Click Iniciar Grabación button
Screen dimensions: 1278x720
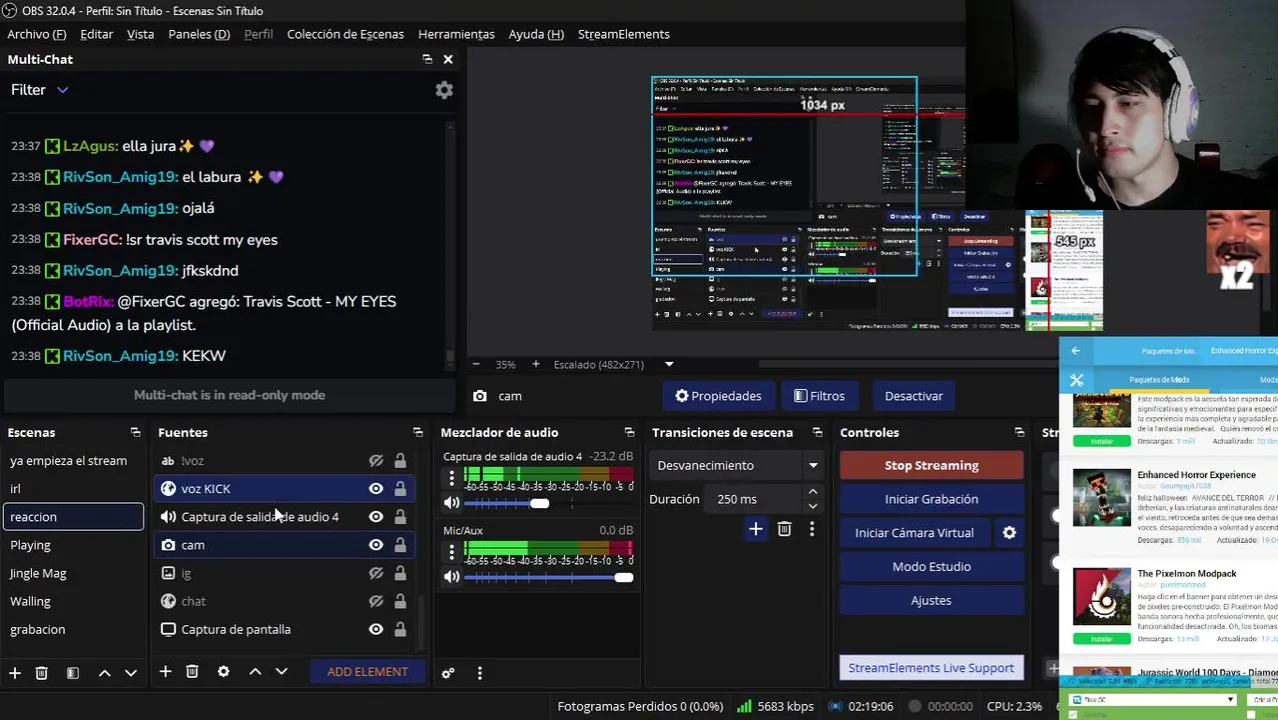point(931,499)
